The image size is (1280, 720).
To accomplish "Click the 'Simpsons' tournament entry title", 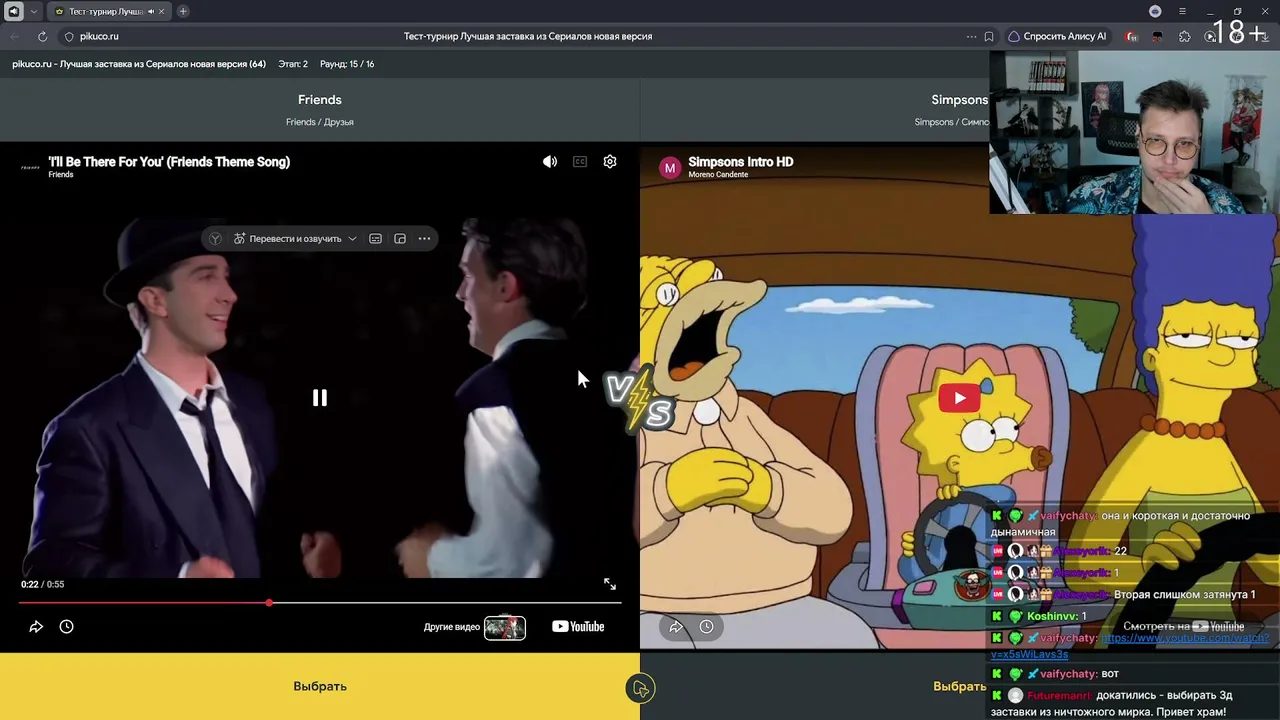I will point(960,100).
